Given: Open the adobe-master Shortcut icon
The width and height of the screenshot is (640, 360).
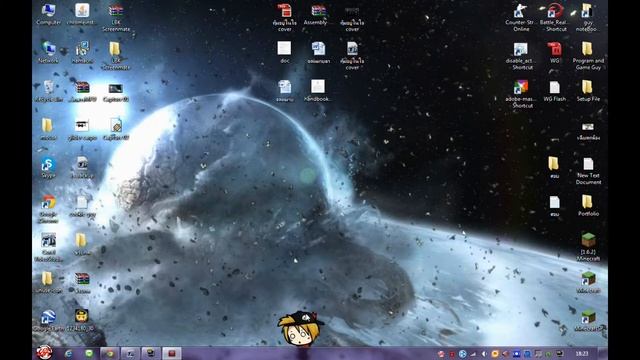Looking at the screenshot, I should click(x=520, y=94).
